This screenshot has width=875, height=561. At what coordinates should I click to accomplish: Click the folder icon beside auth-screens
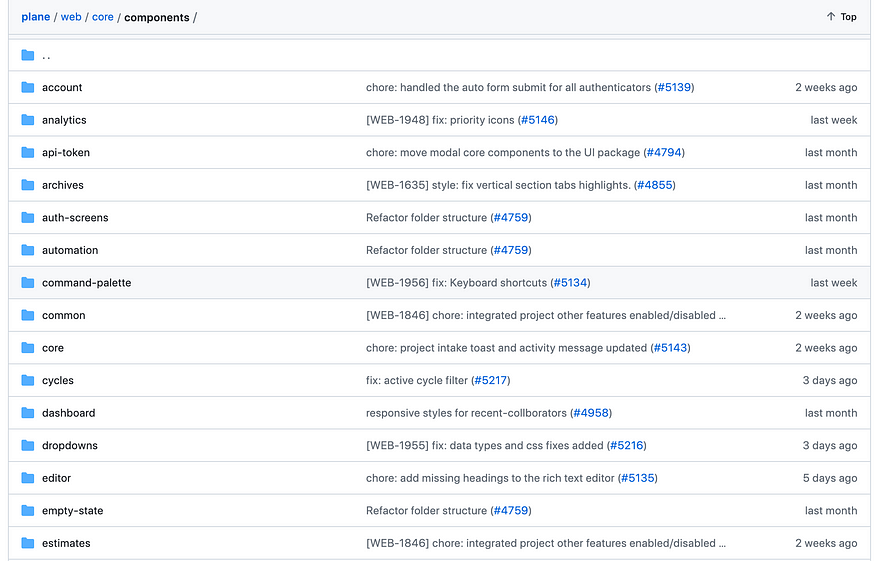(x=27, y=218)
